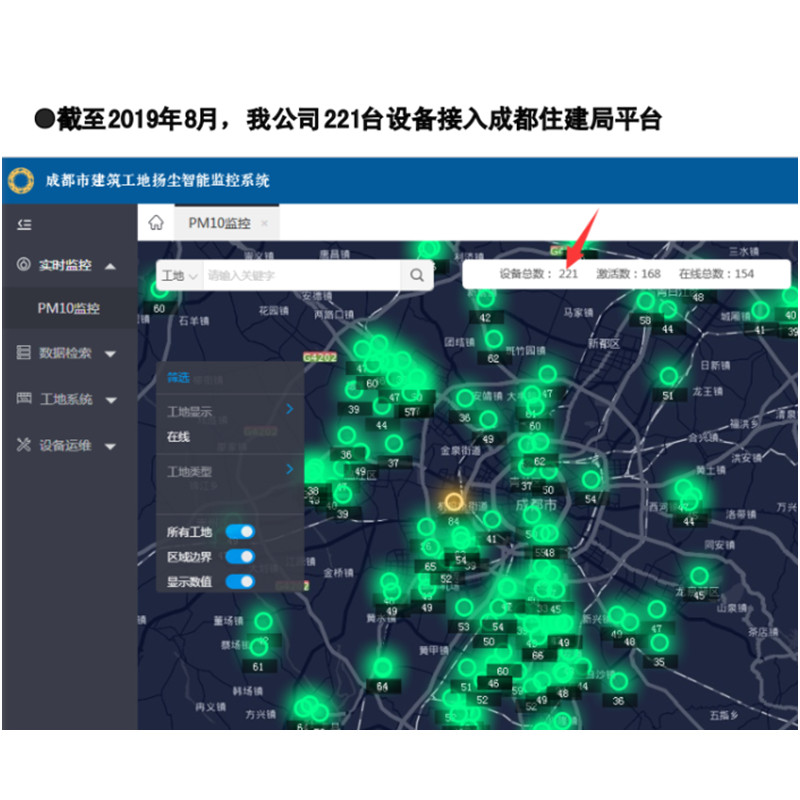This screenshot has width=800, height=800.
Task: Collapse the left navigation sidebar
Action: pyautogui.click(x=22, y=224)
